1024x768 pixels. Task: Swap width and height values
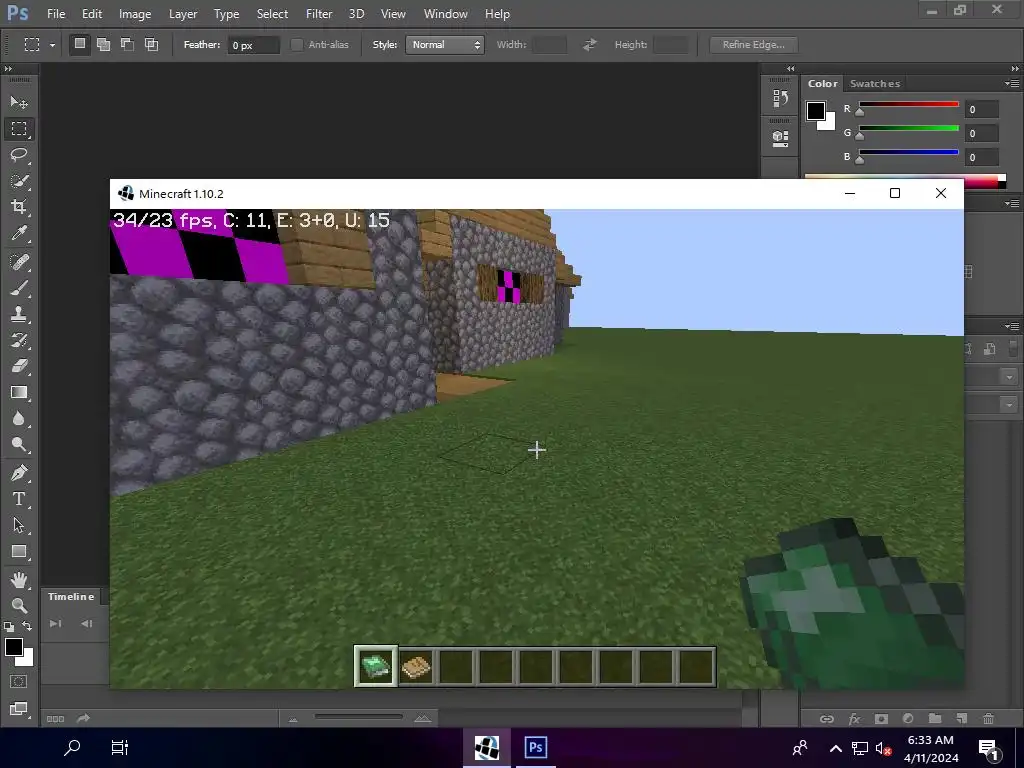pyautogui.click(x=590, y=44)
